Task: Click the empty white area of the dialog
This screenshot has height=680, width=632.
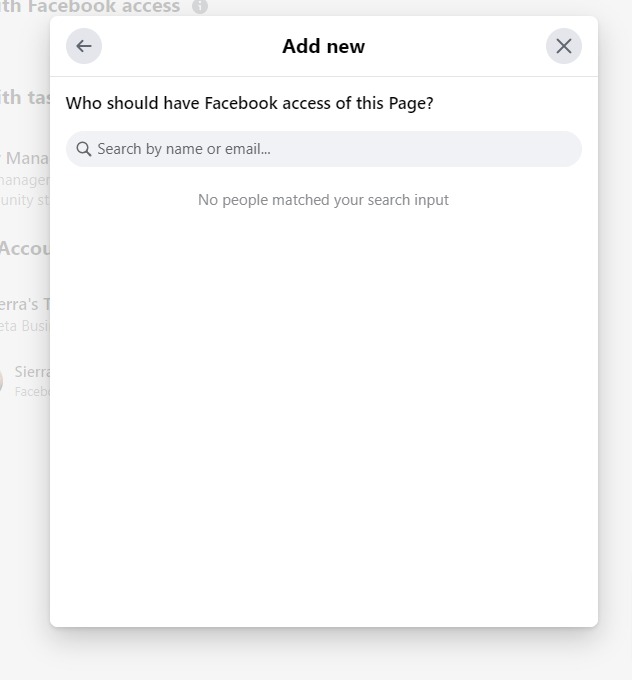Action: 323,420
